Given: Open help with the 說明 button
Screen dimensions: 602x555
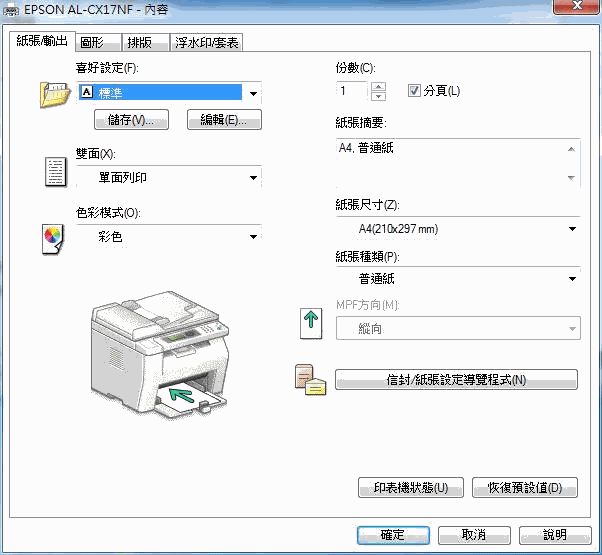Looking at the screenshot, I should pos(555,535).
